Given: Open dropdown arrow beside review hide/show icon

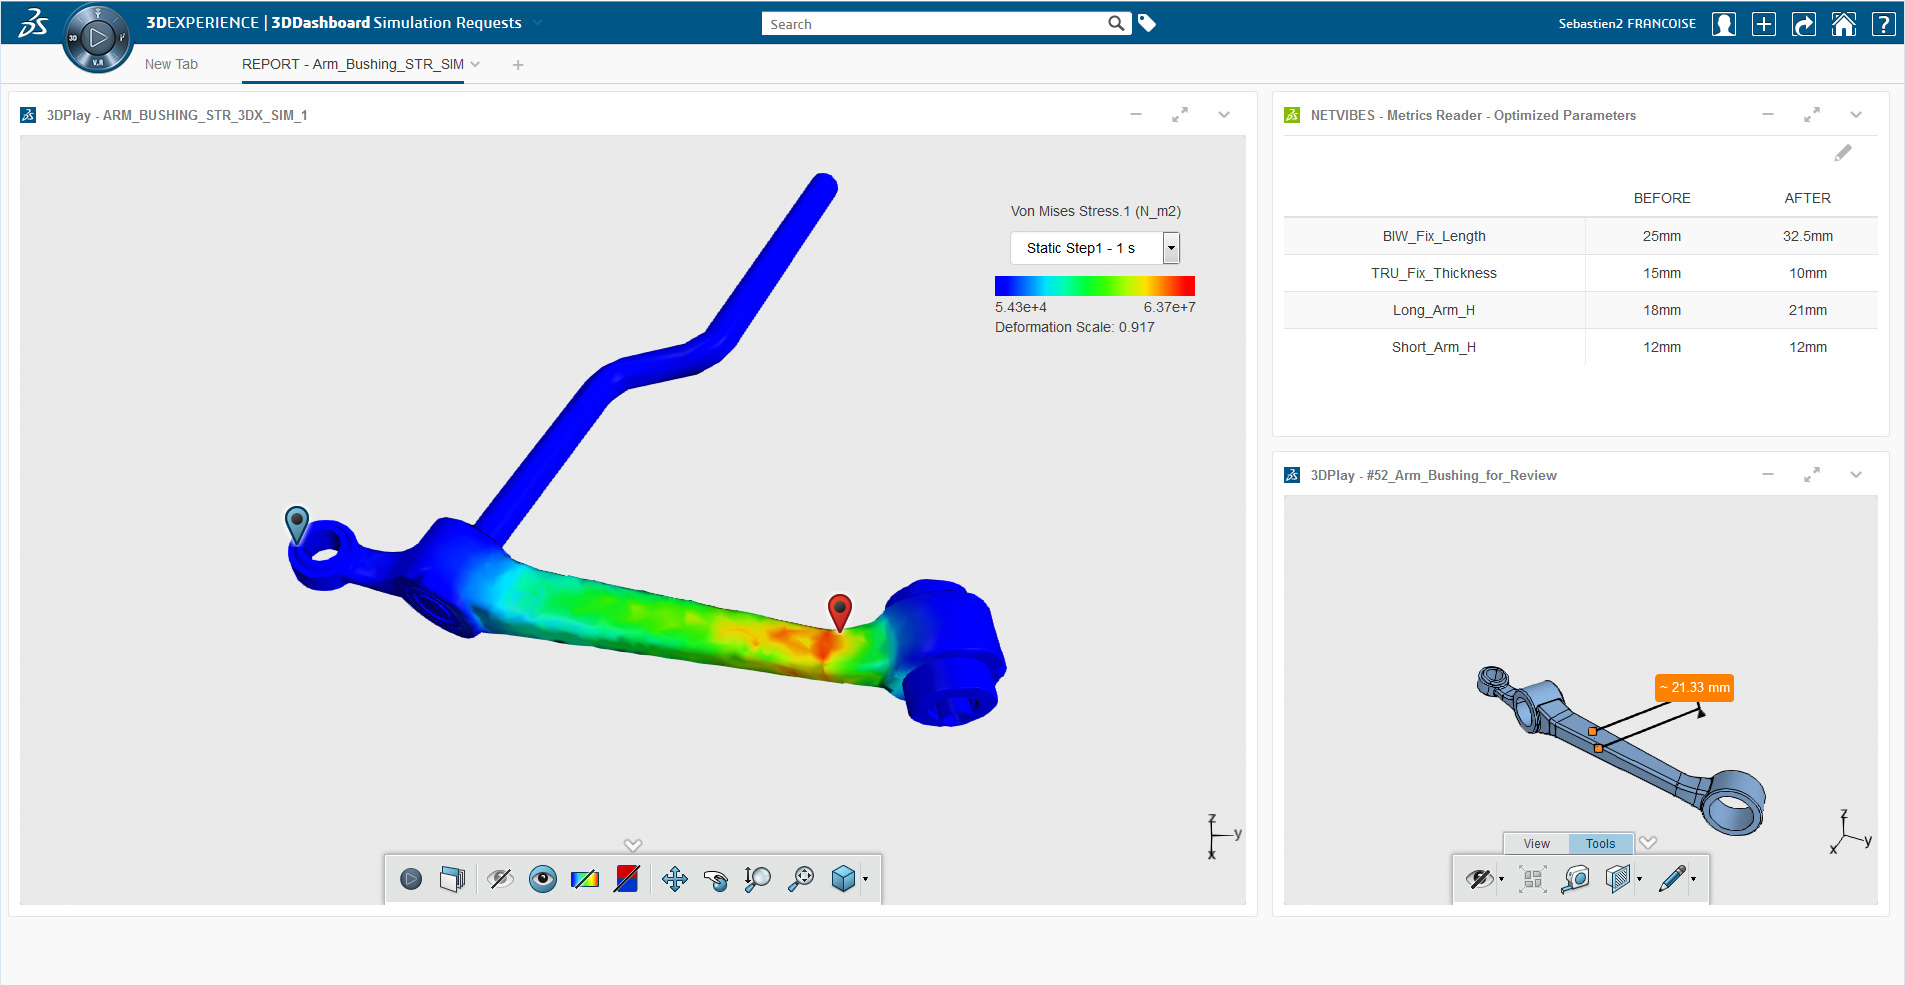Looking at the screenshot, I should [x=1501, y=880].
